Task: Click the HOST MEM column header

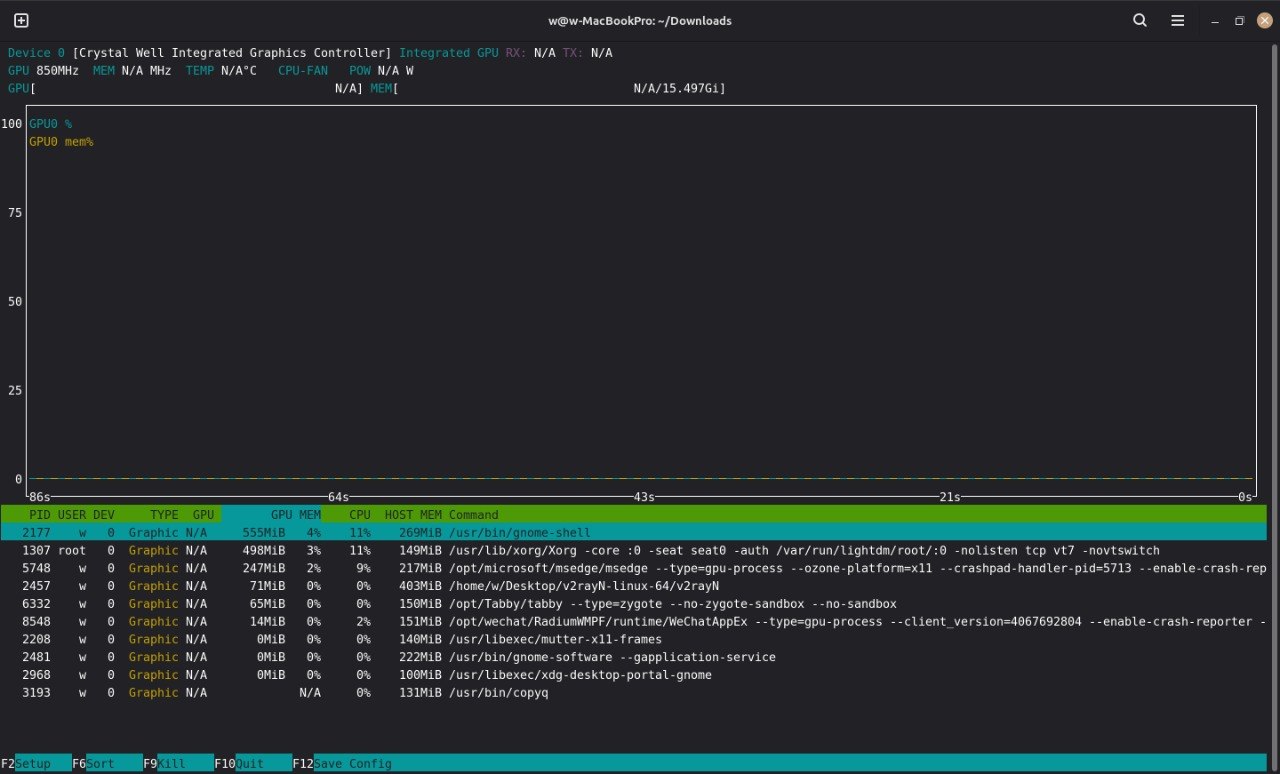Action: [412, 515]
